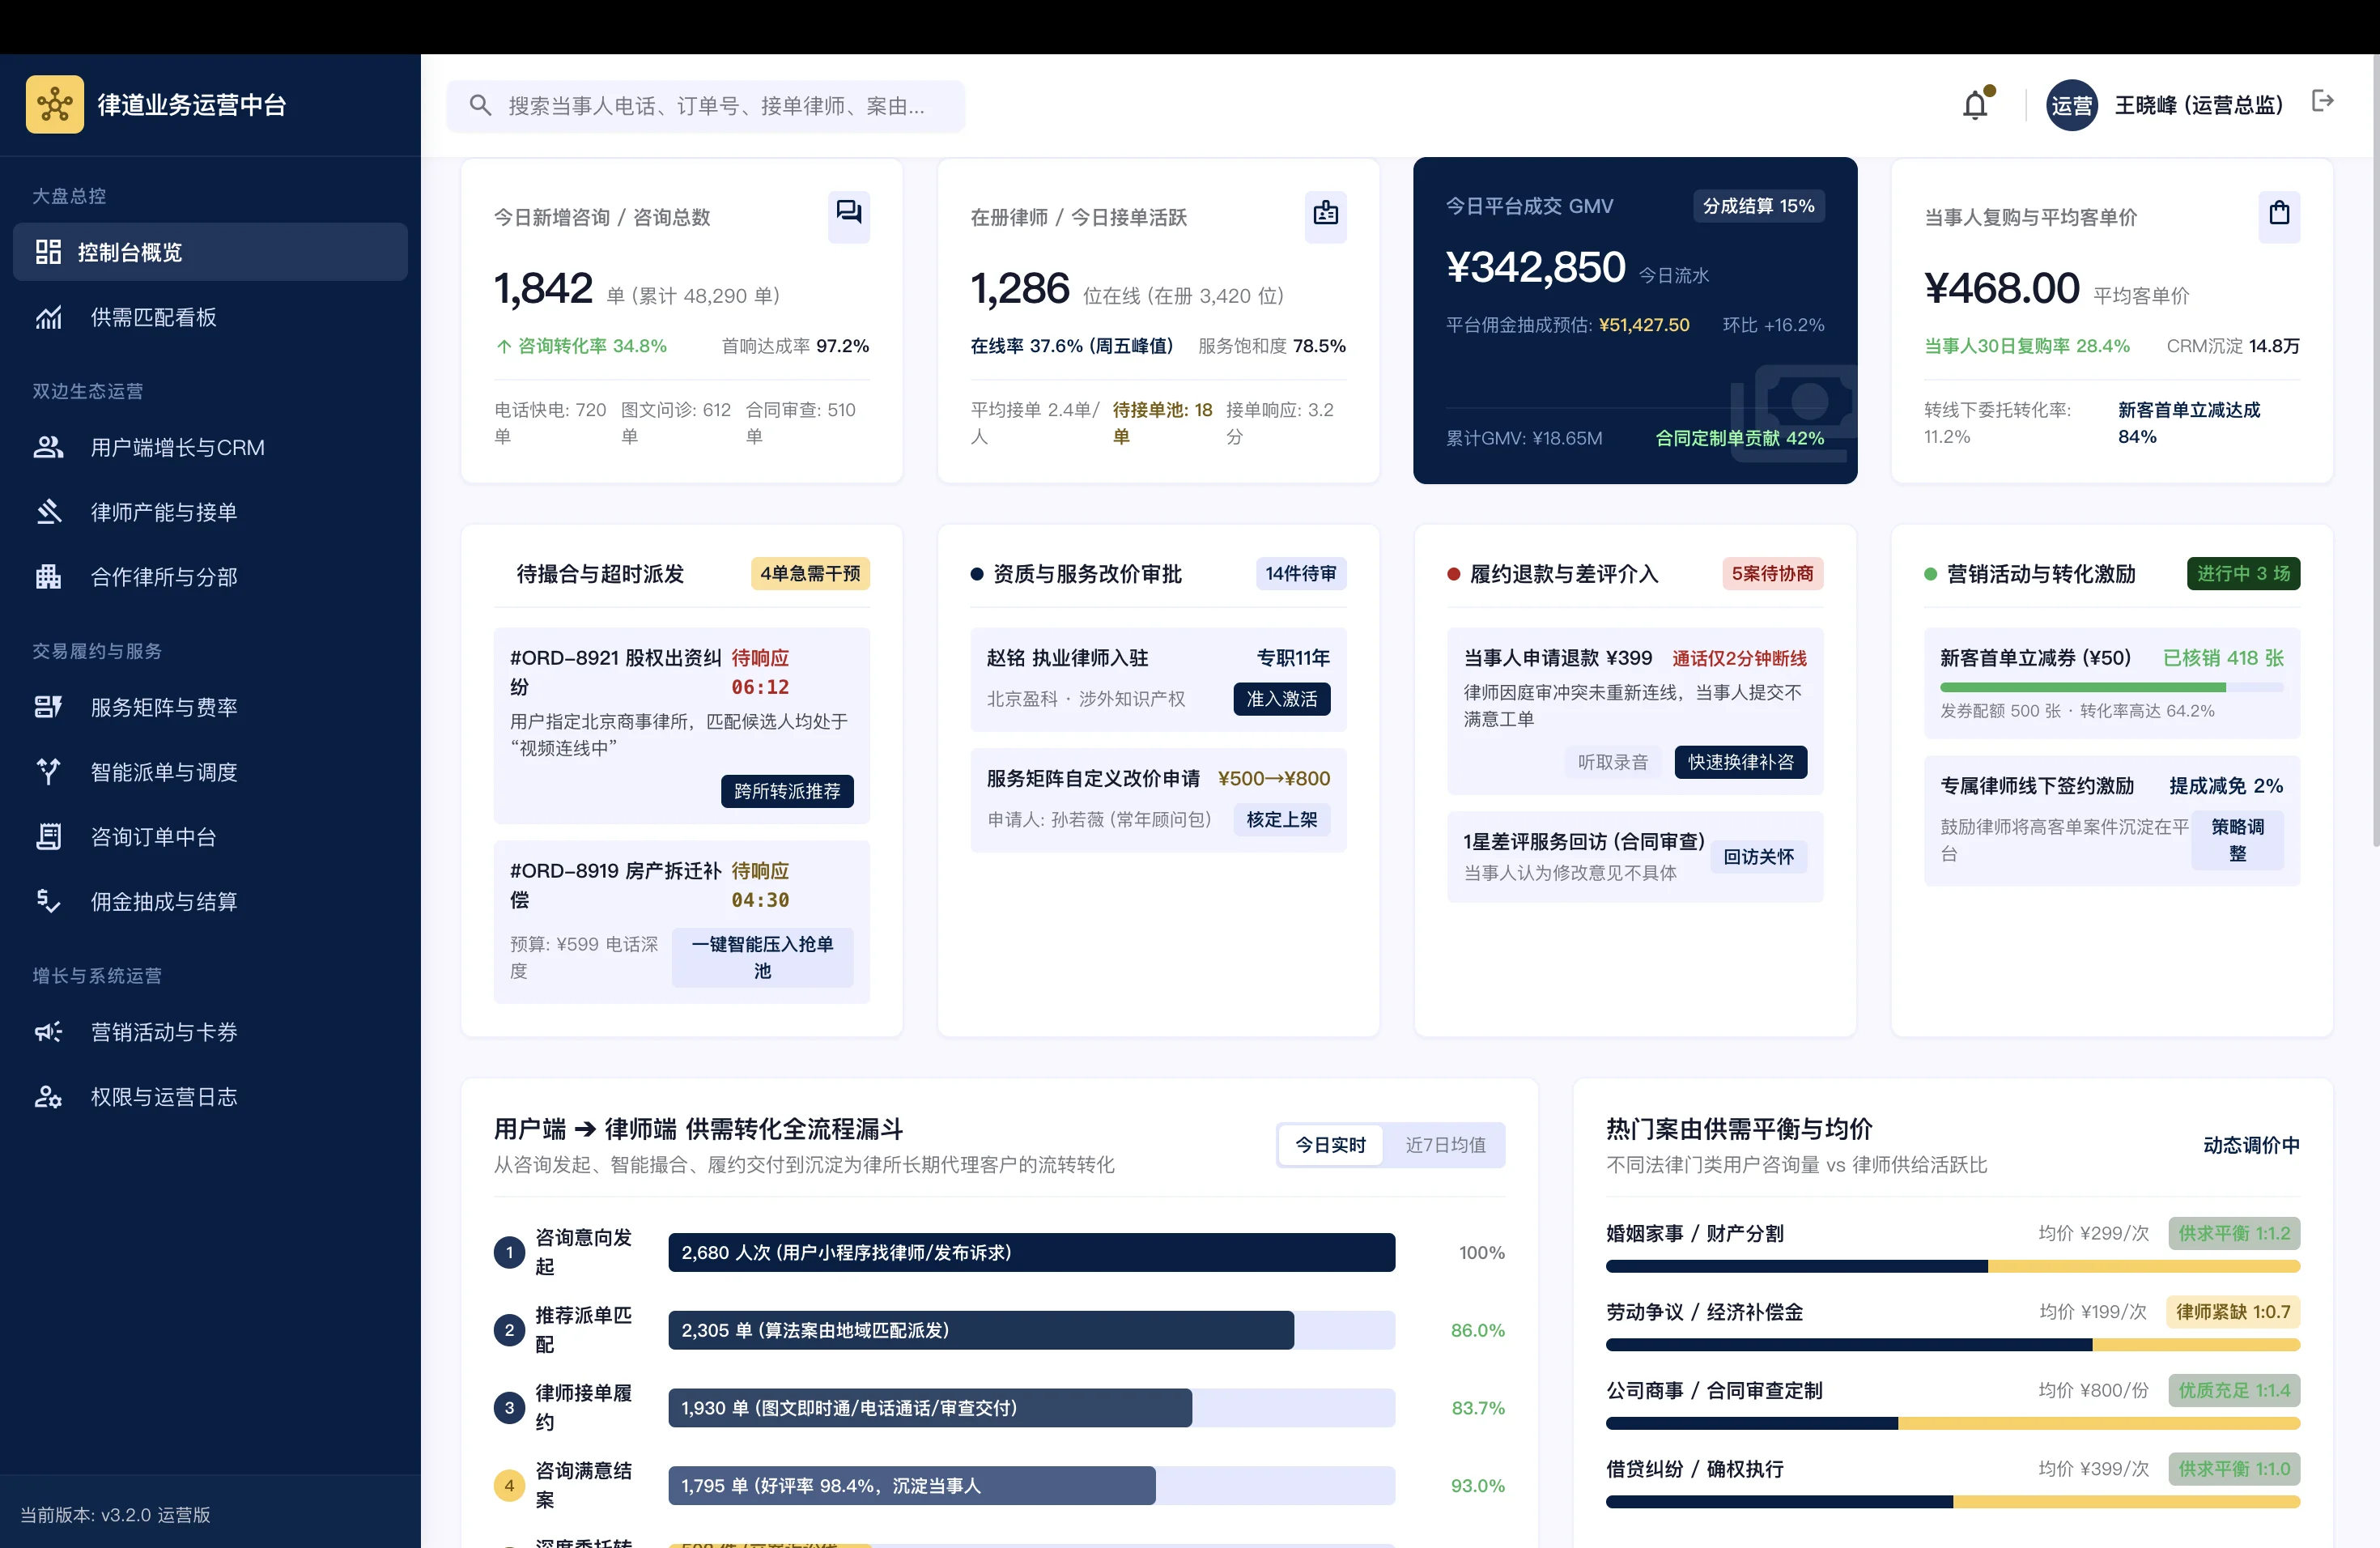Click the 营销活动与卡券 megaphone icon
Image resolution: width=2380 pixels, height=1548 pixels.
pyautogui.click(x=48, y=1032)
